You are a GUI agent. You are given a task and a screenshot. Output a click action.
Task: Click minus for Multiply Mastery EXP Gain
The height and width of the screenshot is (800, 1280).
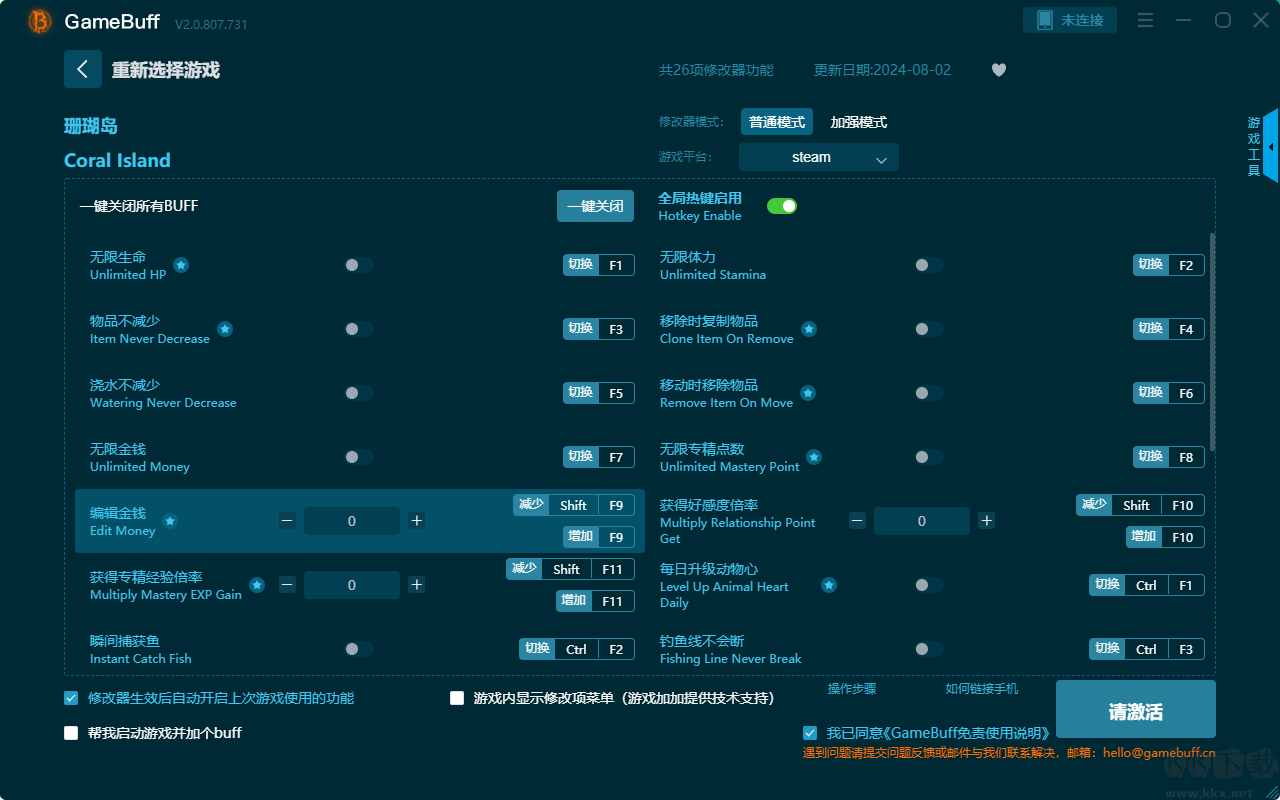(x=287, y=585)
